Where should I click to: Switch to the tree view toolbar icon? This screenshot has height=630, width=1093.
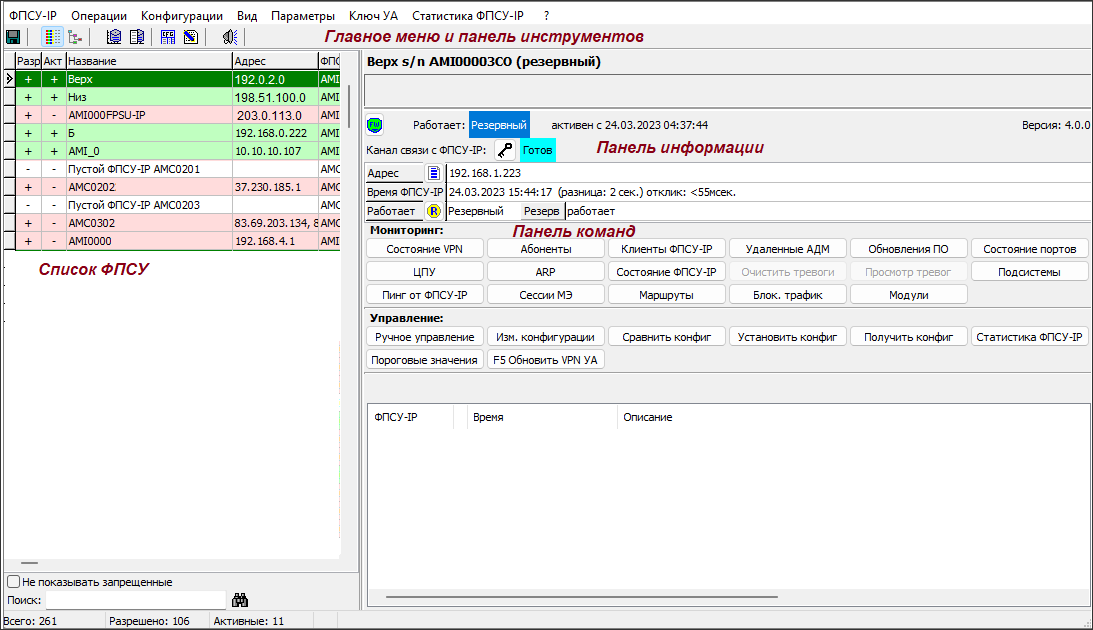(75, 37)
